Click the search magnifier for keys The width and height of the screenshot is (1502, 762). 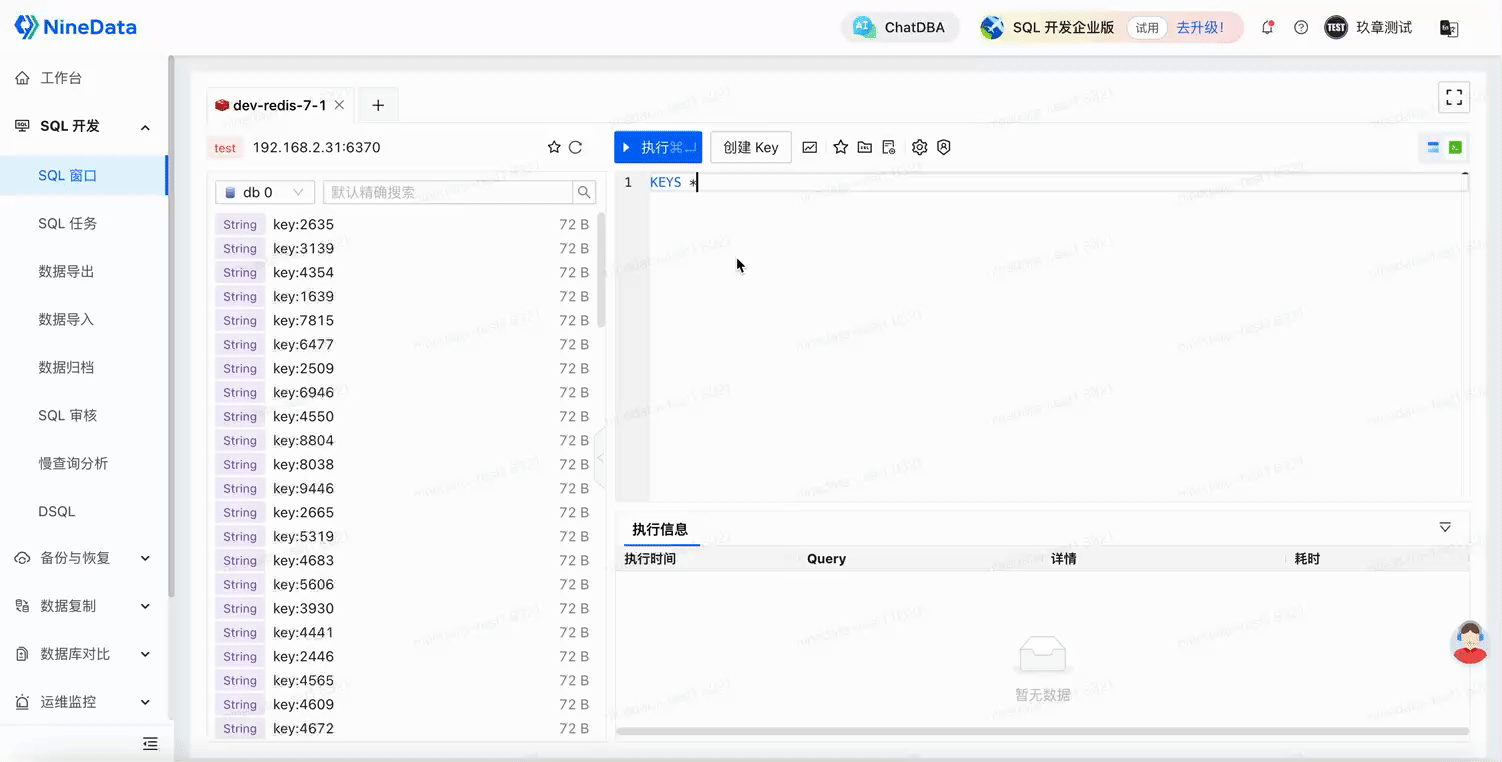click(584, 192)
